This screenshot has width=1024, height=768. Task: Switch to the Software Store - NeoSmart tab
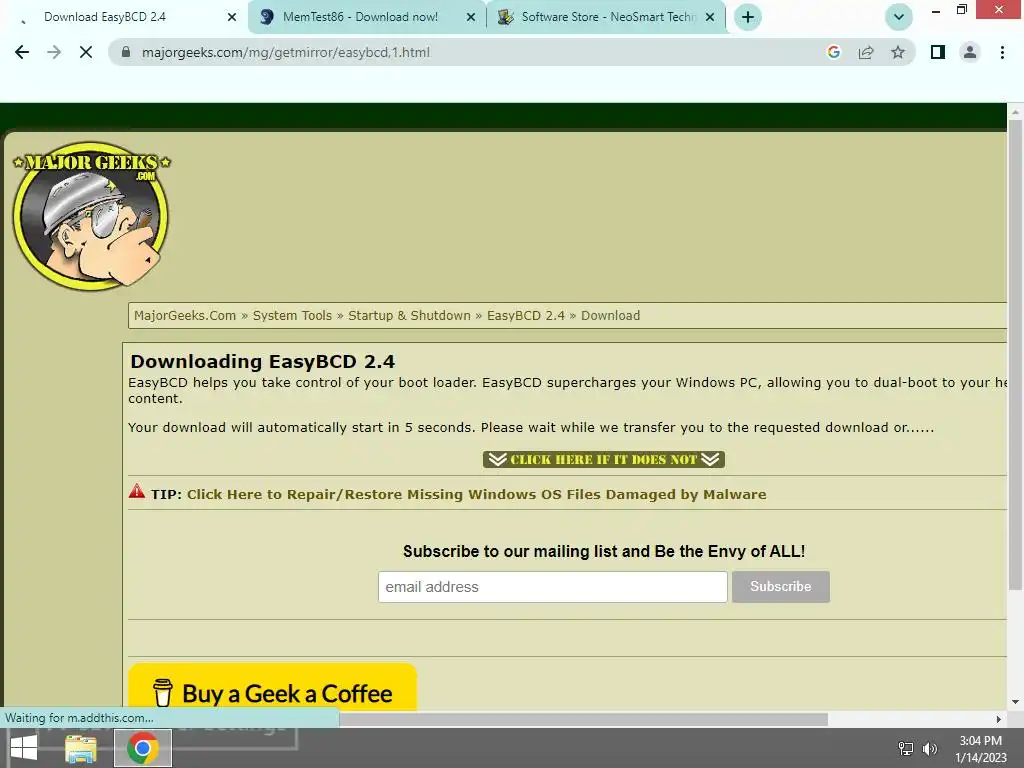[605, 17]
